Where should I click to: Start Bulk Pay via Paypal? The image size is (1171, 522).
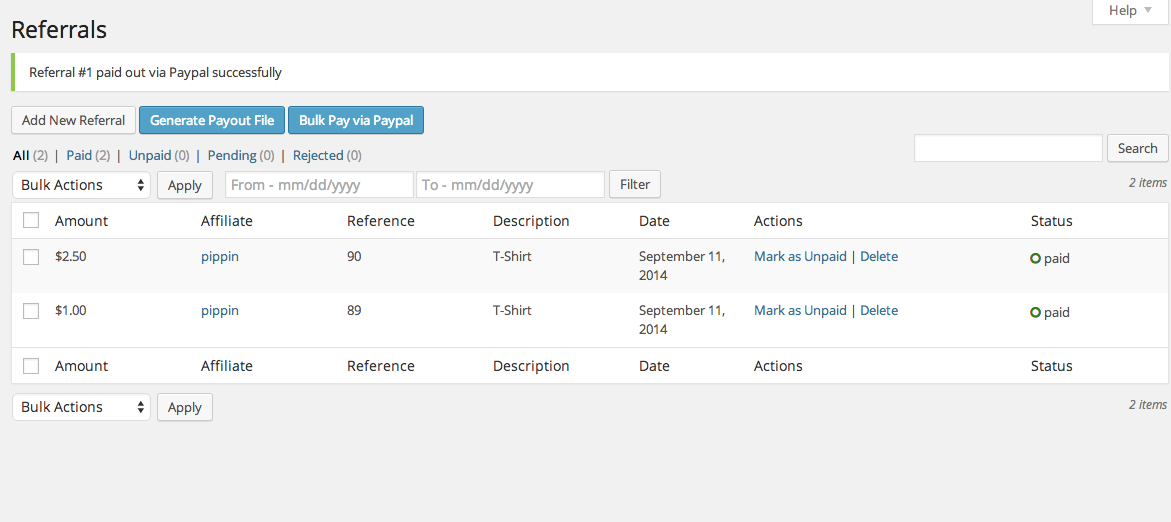tap(356, 120)
